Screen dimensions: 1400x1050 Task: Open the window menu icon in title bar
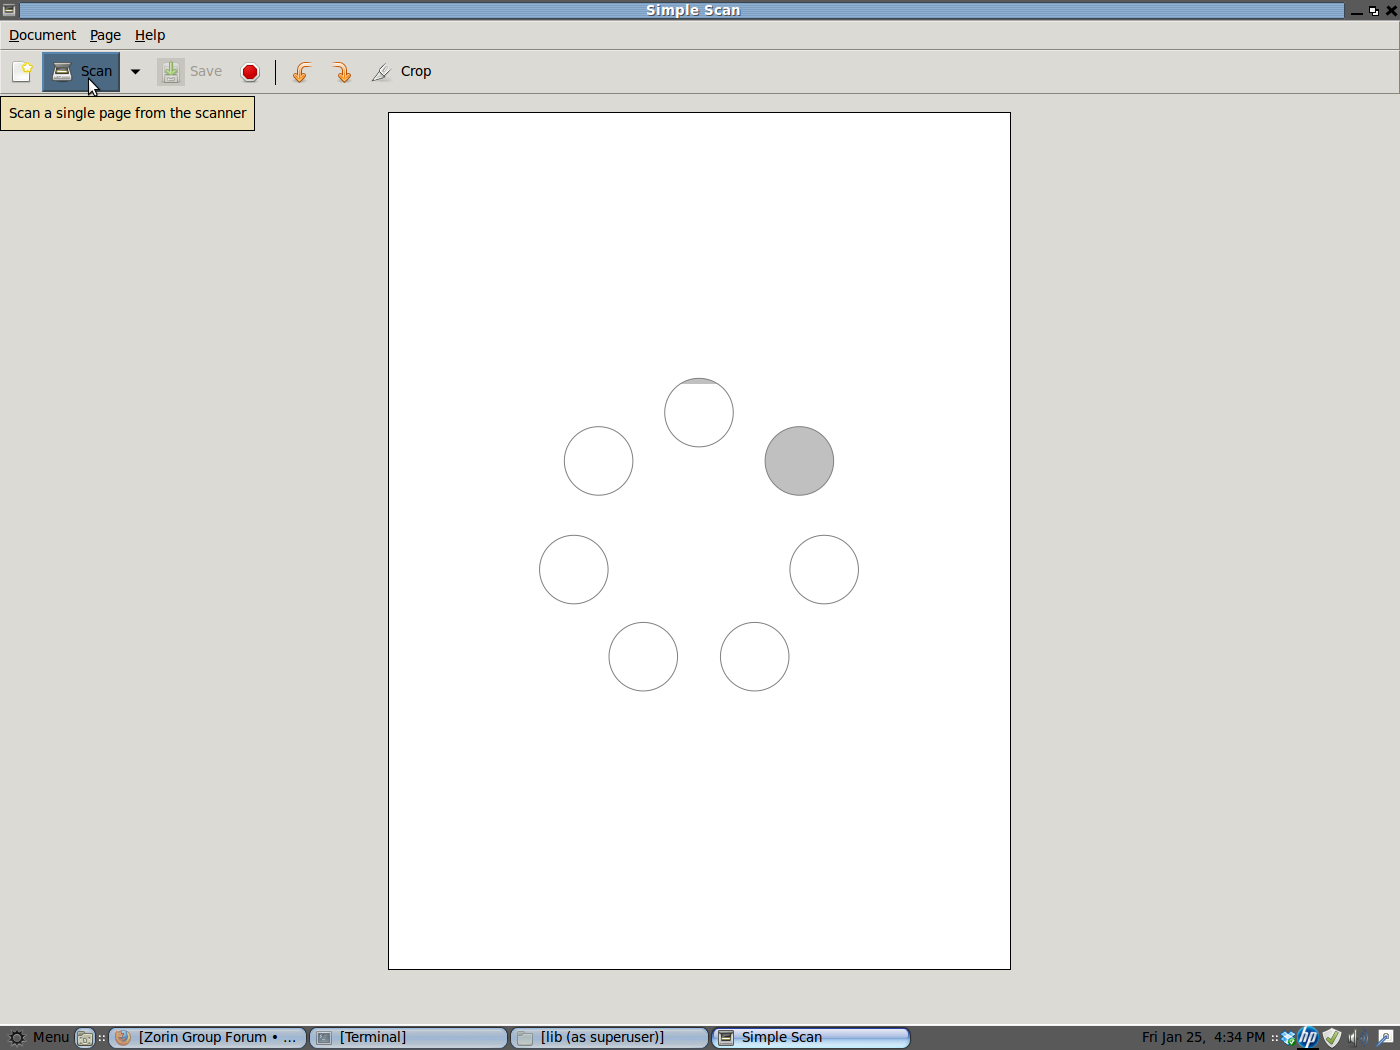(x=9, y=10)
